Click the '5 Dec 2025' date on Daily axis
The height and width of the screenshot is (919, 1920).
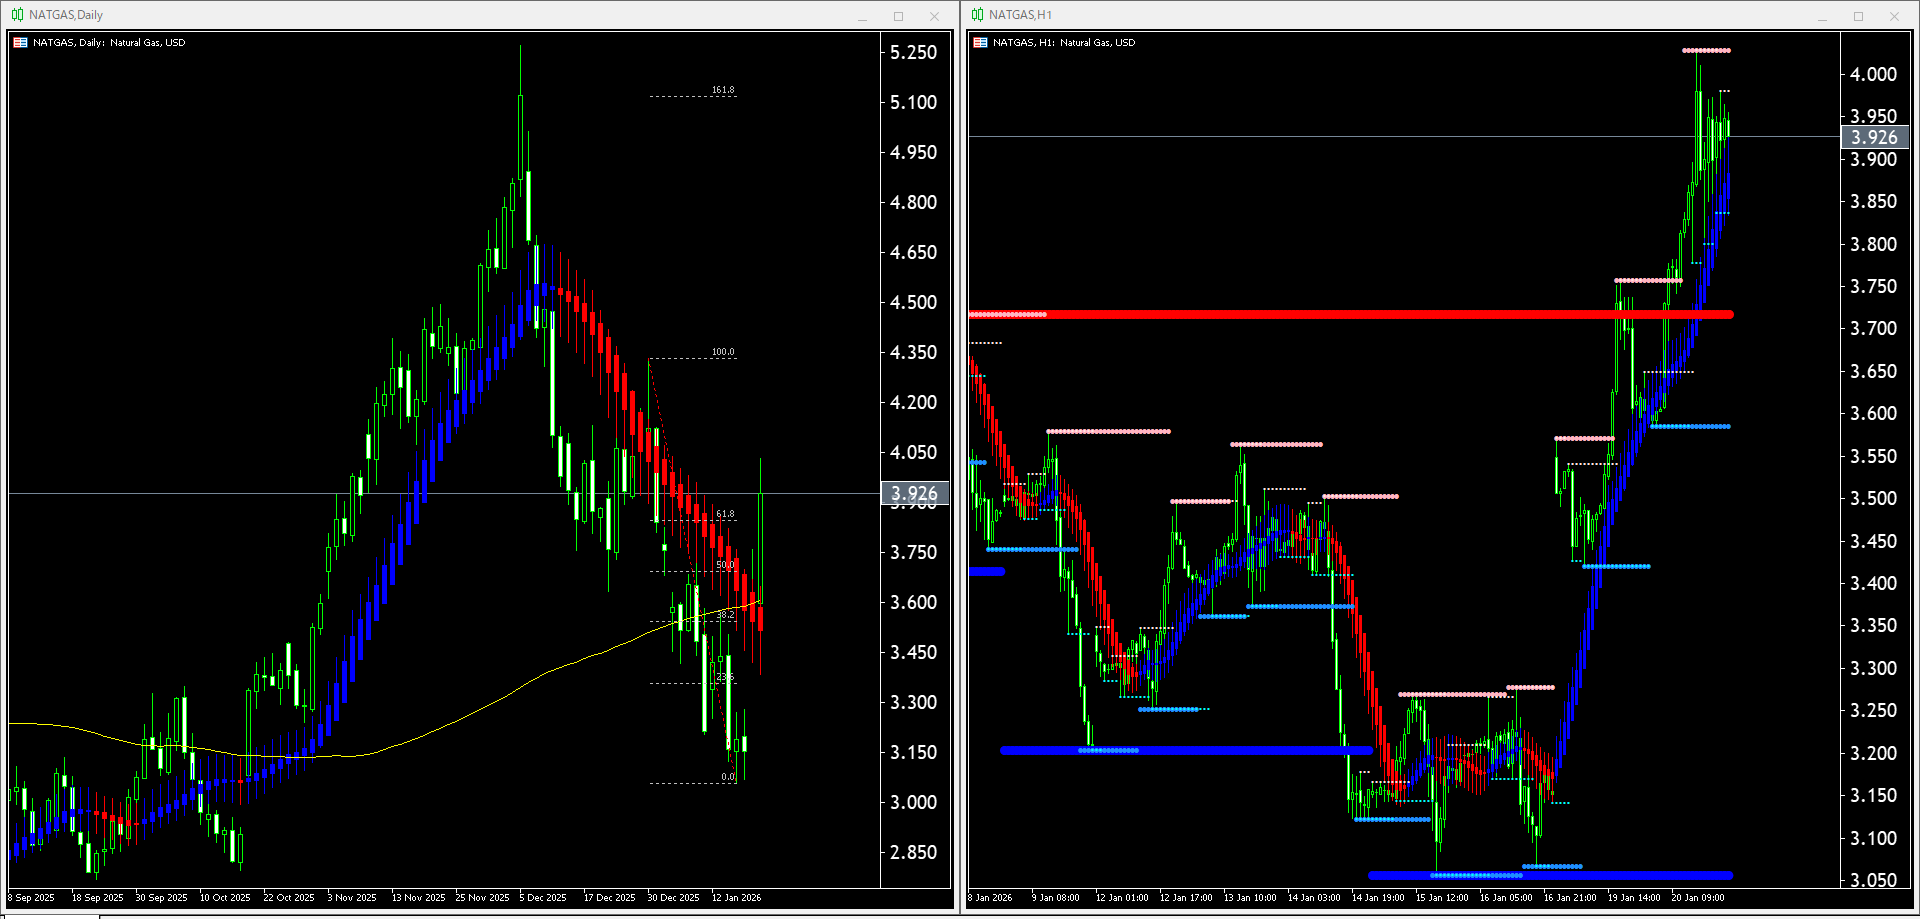(x=543, y=898)
